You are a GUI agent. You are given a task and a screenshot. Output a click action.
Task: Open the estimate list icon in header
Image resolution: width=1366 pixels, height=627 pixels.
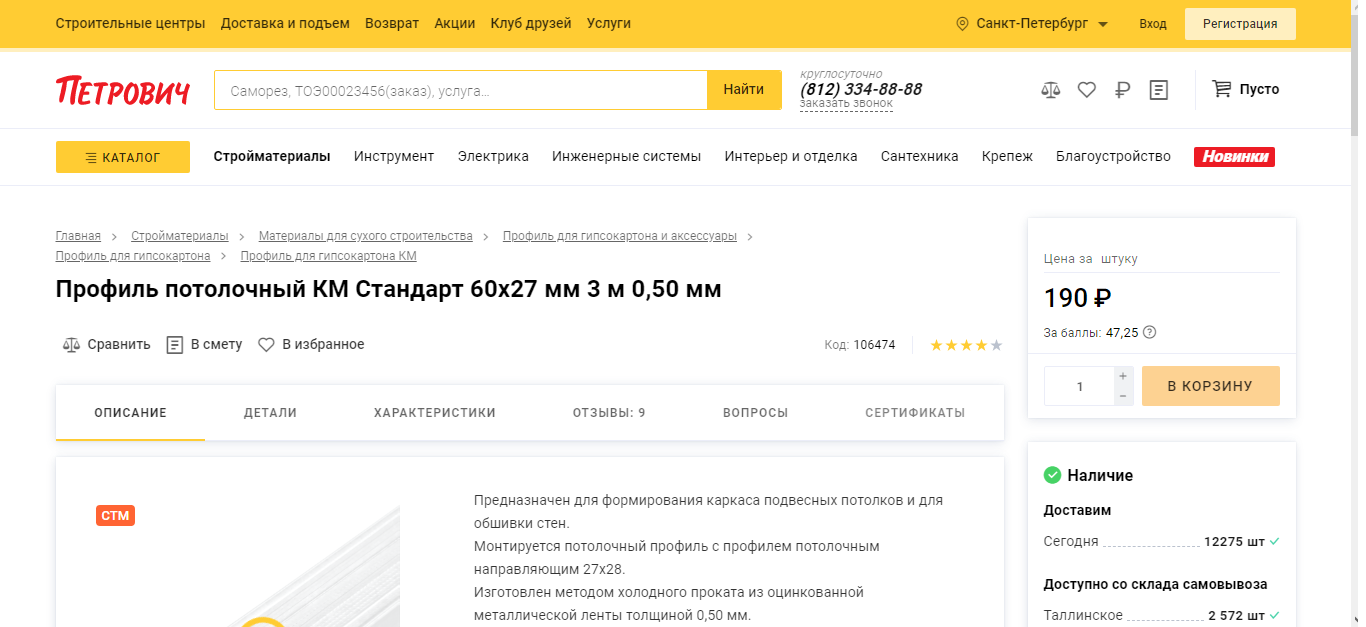coord(1159,90)
